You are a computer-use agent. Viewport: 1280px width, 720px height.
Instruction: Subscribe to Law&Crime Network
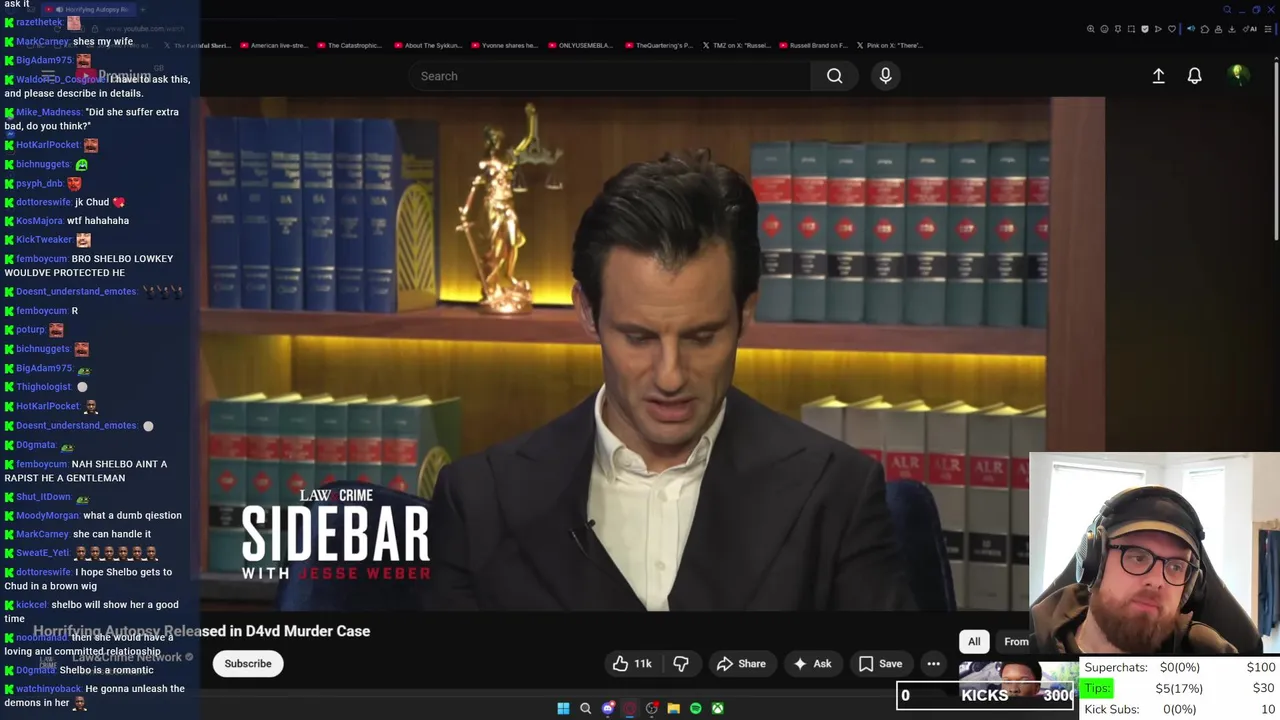coord(248,664)
